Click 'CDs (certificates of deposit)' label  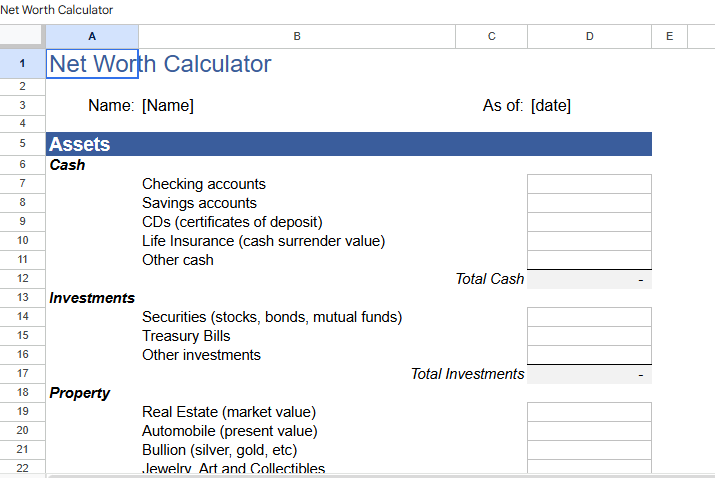(232, 222)
